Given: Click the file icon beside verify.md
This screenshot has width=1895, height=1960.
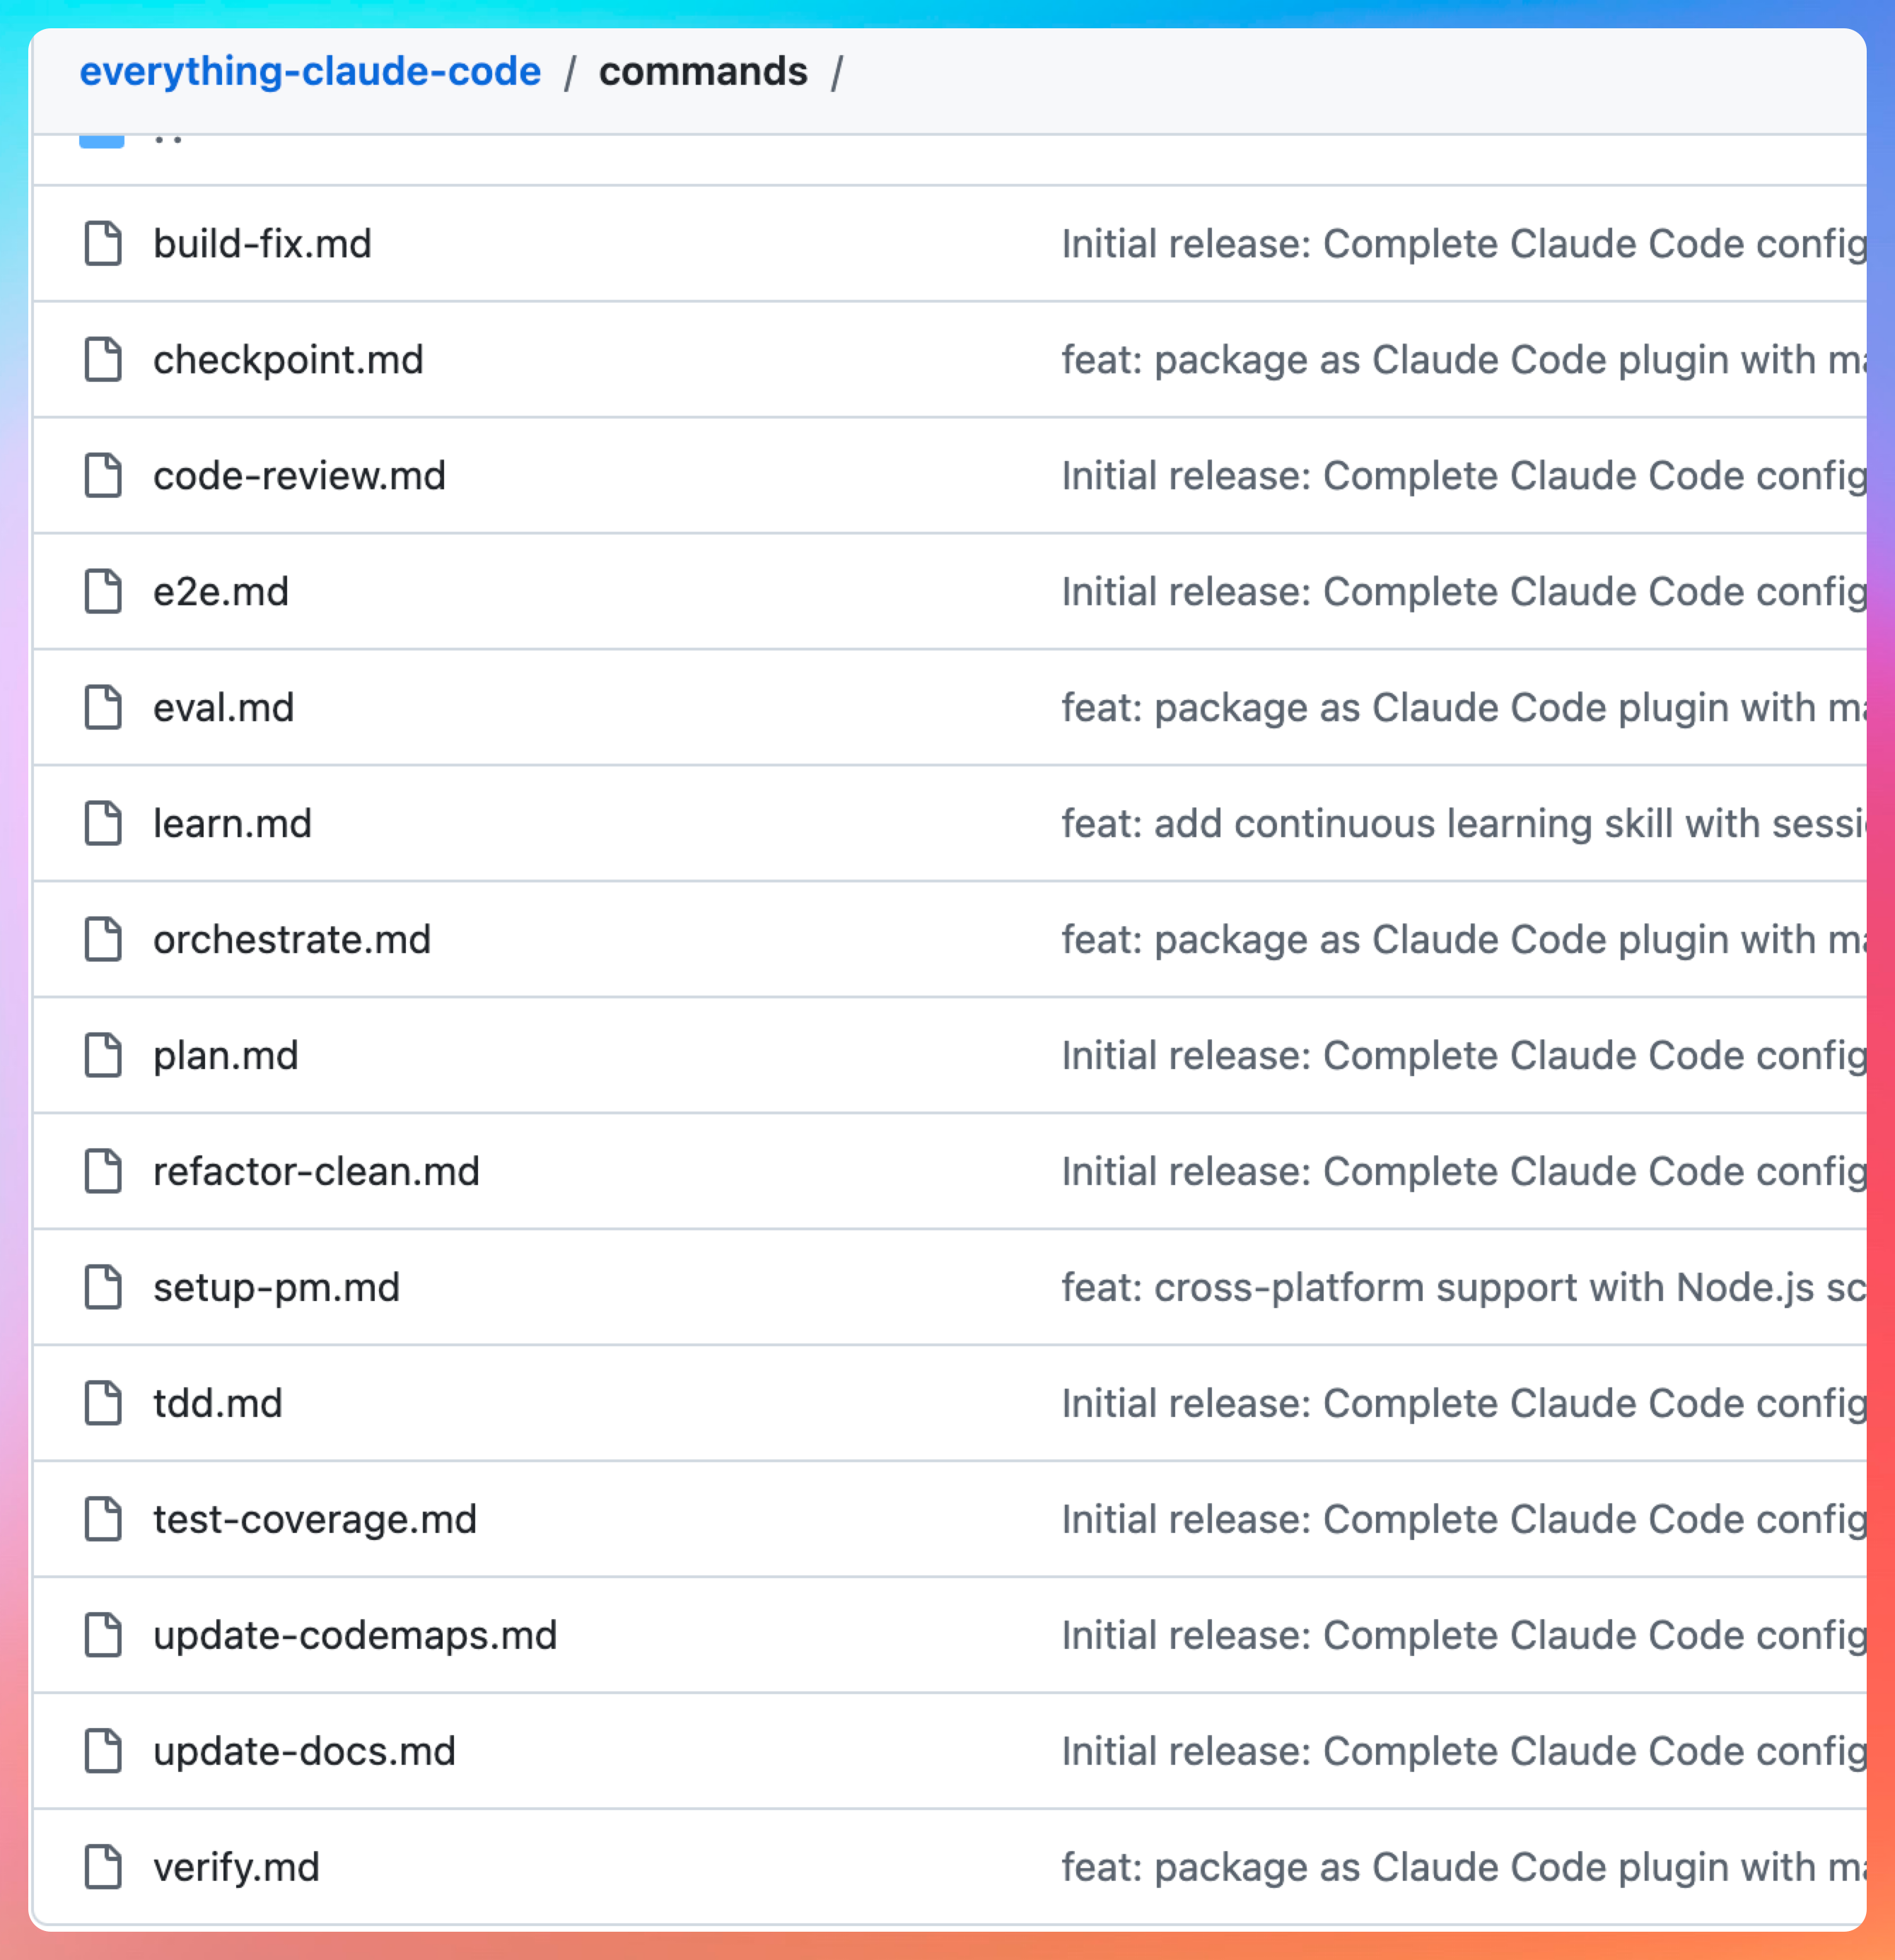Looking at the screenshot, I should [103, 1868].
